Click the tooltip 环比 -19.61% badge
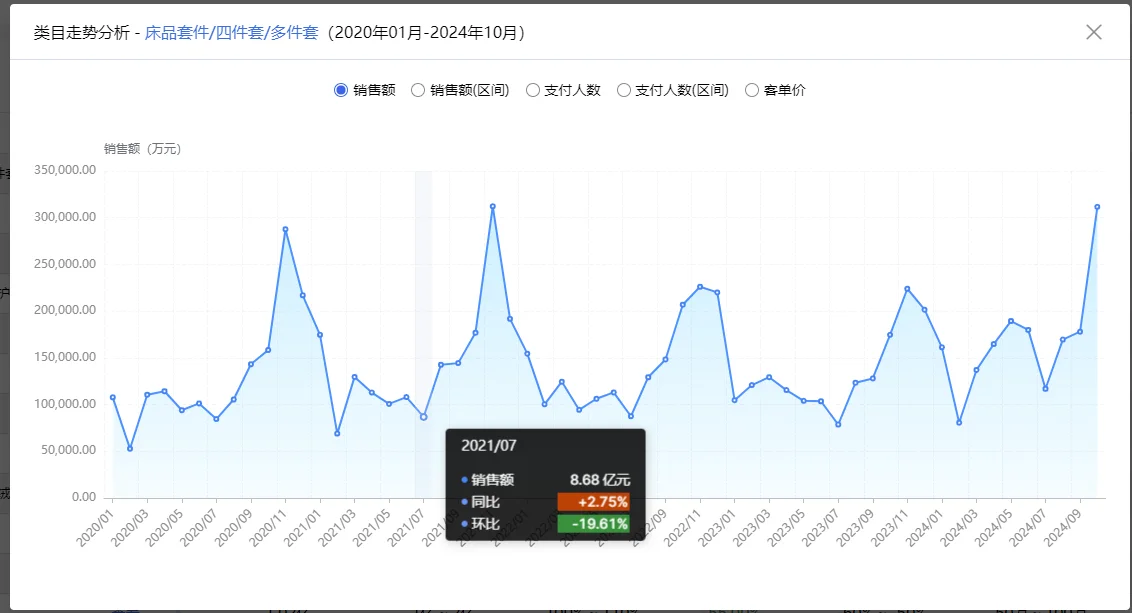This screenshot has width=1132, height=613. [x=593, y=523]
